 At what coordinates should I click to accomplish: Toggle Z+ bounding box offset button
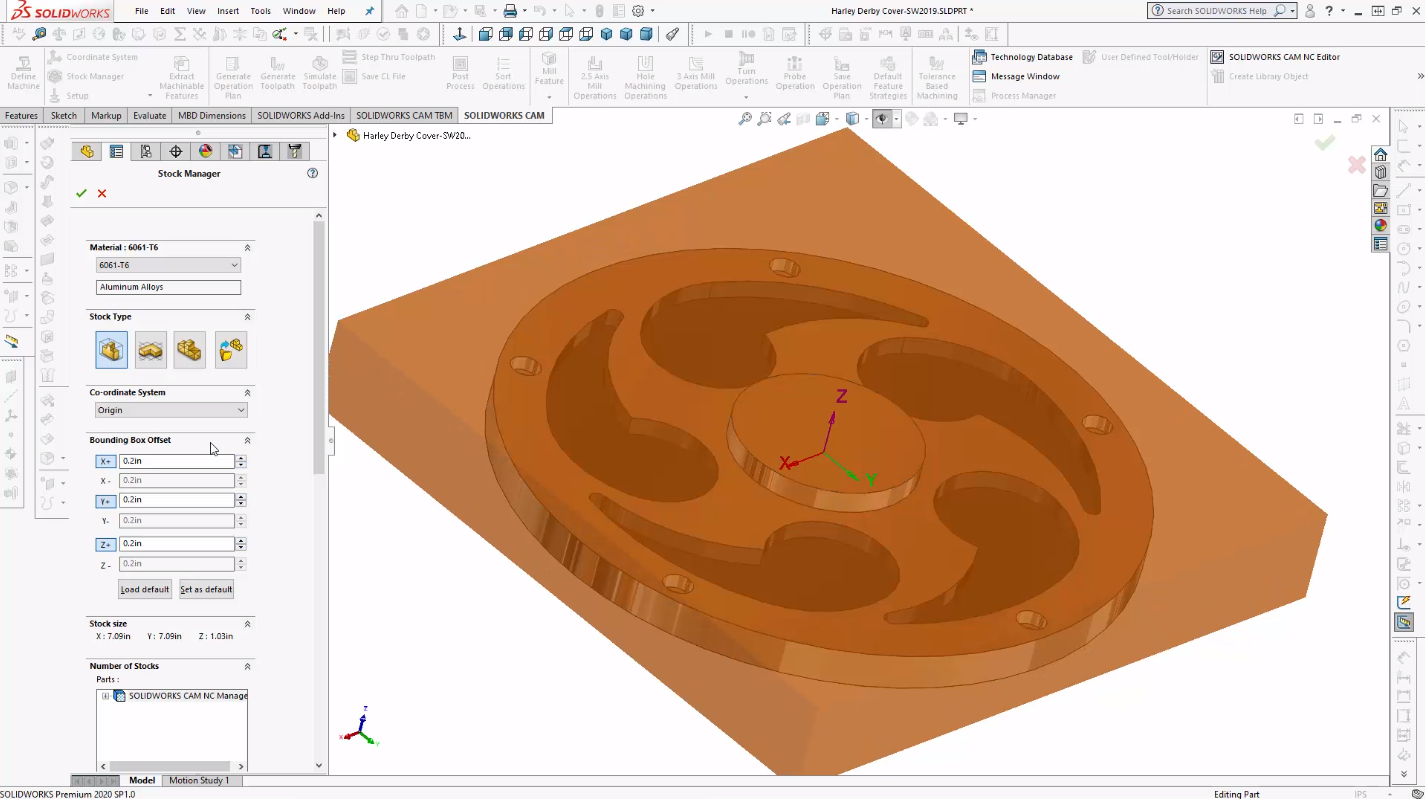(x=106, y=544)
